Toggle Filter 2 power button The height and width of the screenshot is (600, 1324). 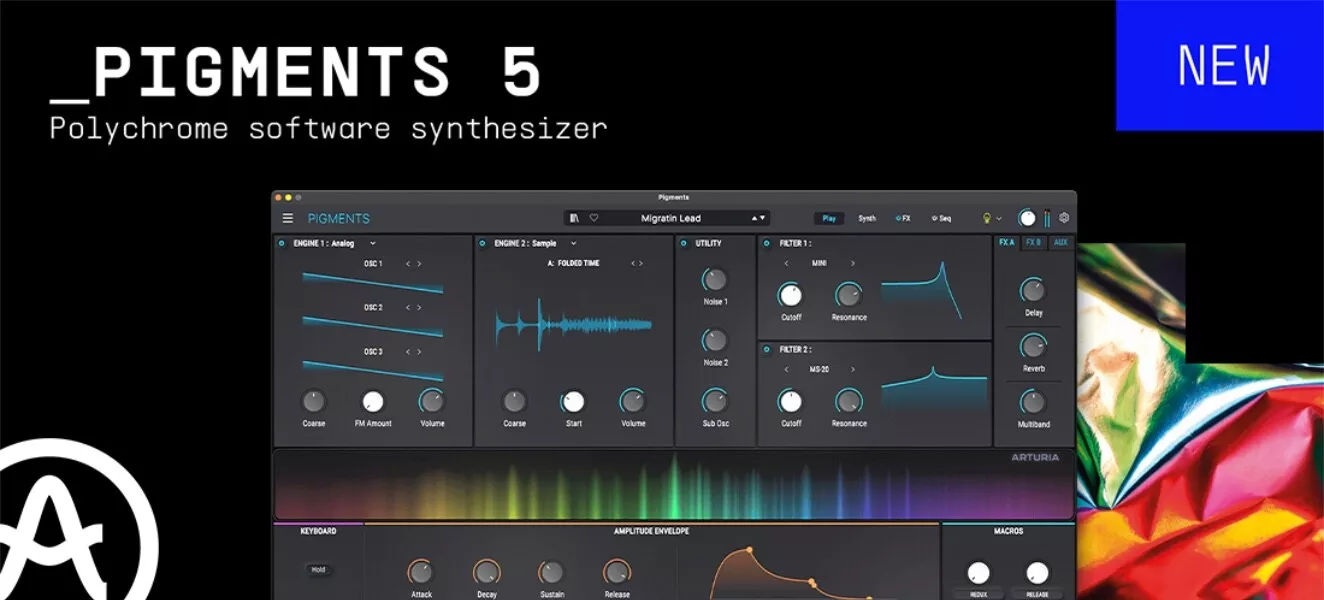[x=766, y=349]
